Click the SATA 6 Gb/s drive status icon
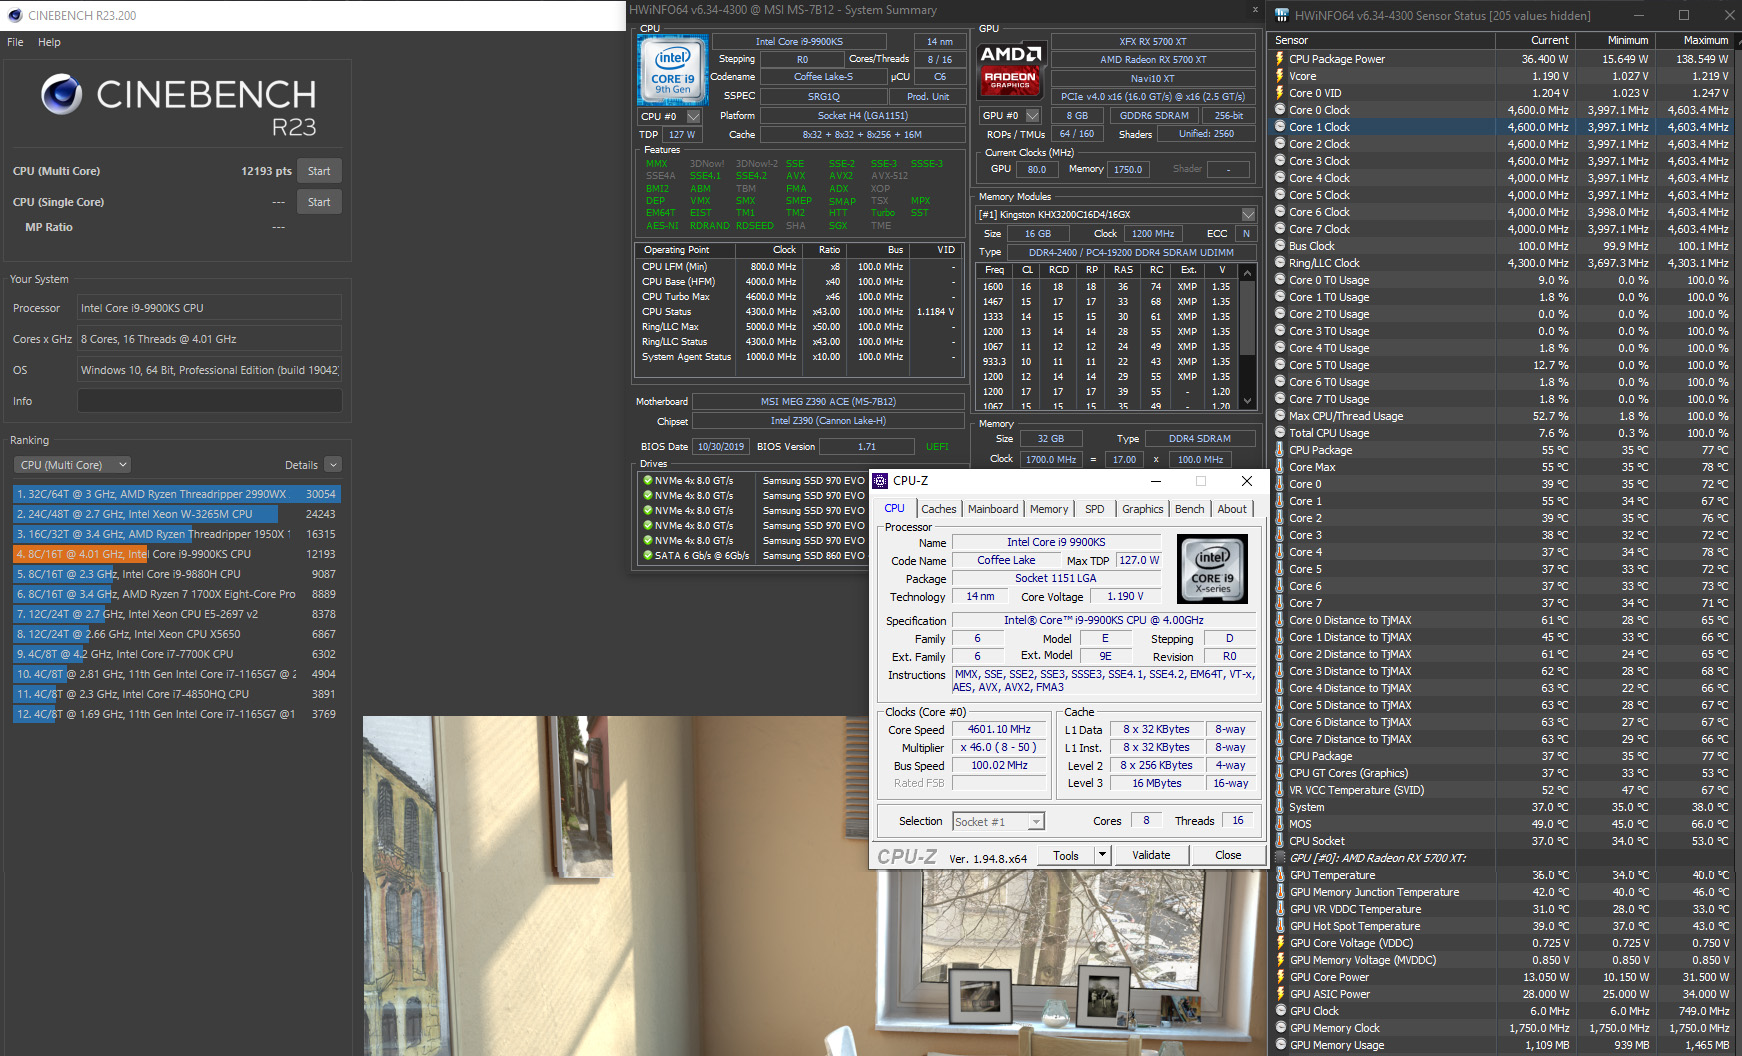Screen dimensions: 1742x1056 (647, 556)
